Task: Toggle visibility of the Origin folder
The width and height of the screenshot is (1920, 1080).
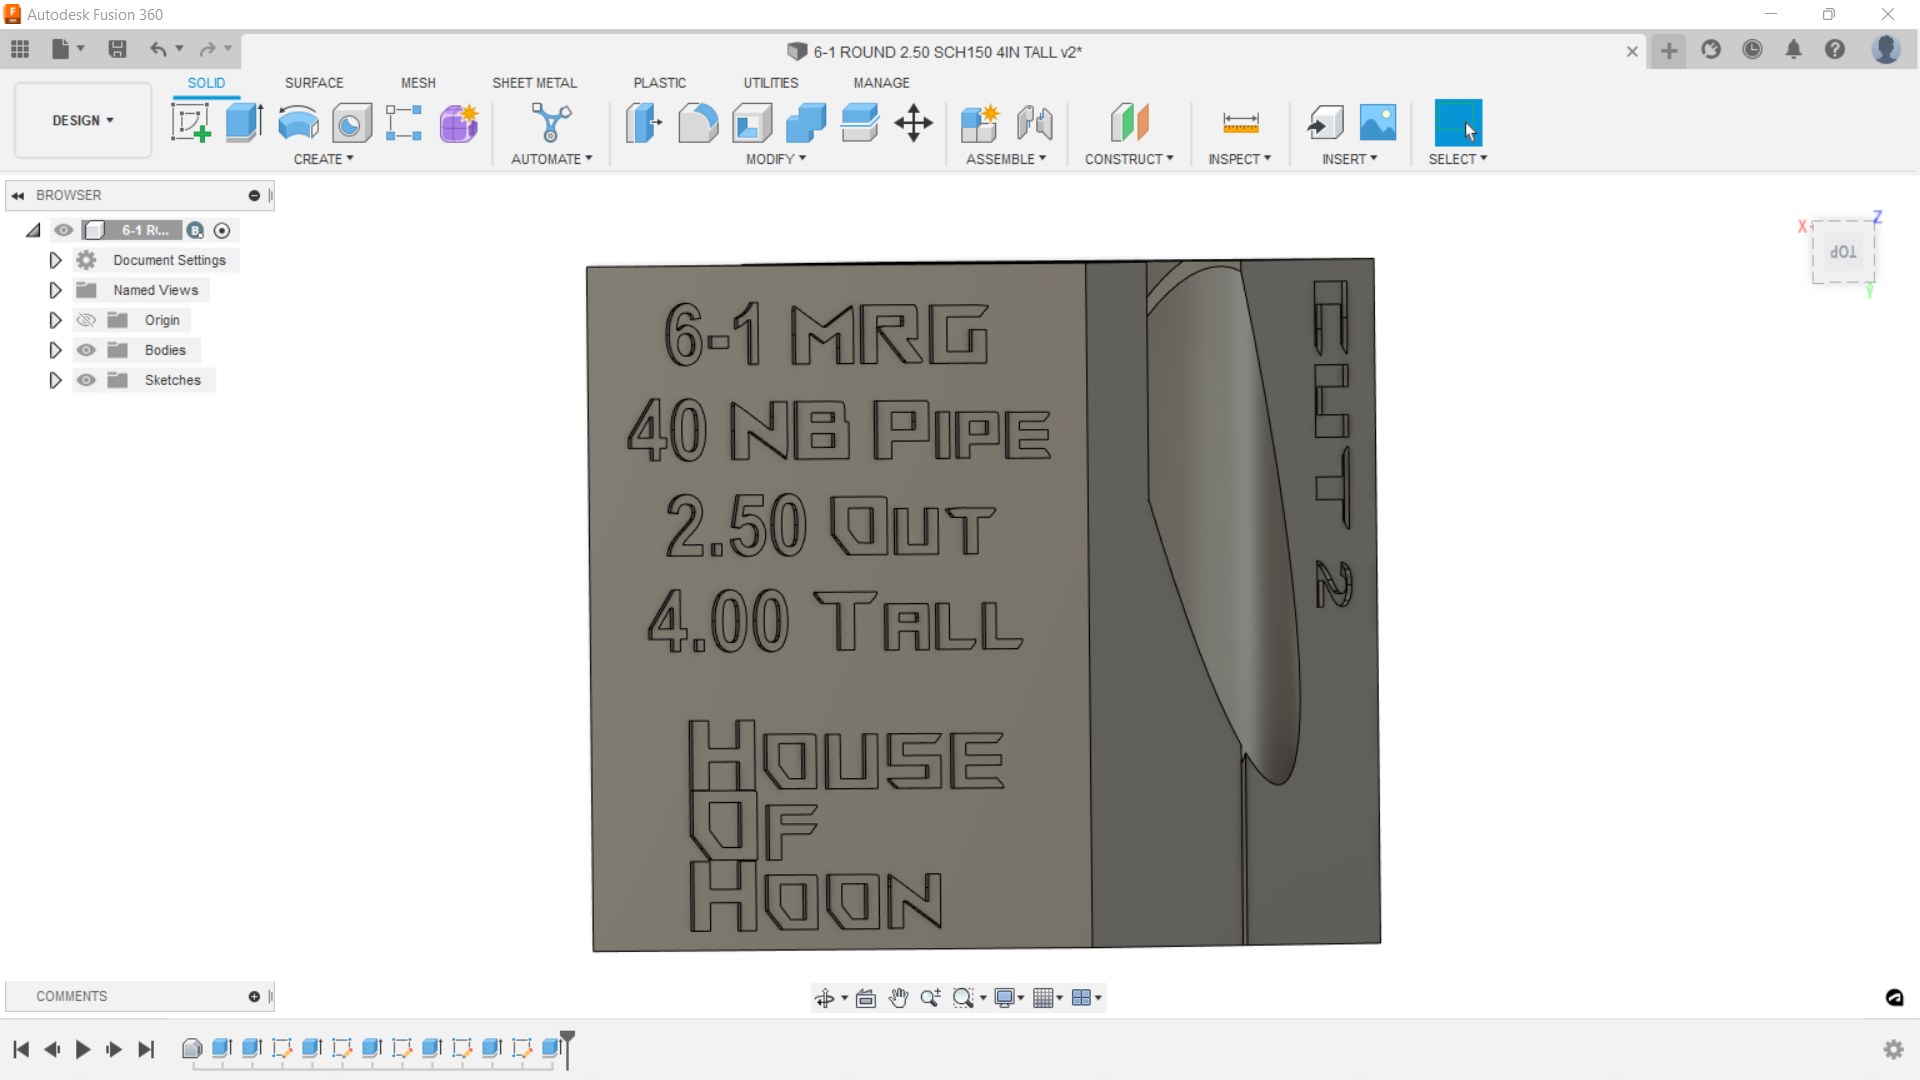Action: click(86, 320)
